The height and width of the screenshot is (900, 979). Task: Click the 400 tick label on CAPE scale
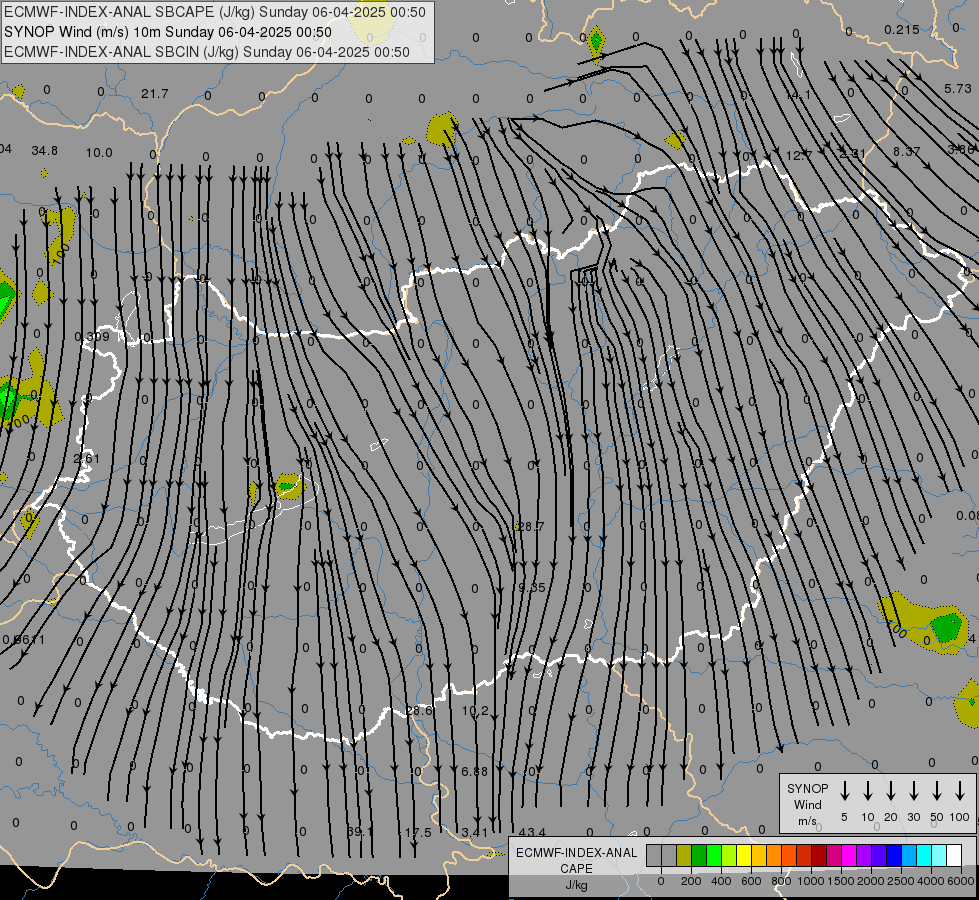[721, 881]
